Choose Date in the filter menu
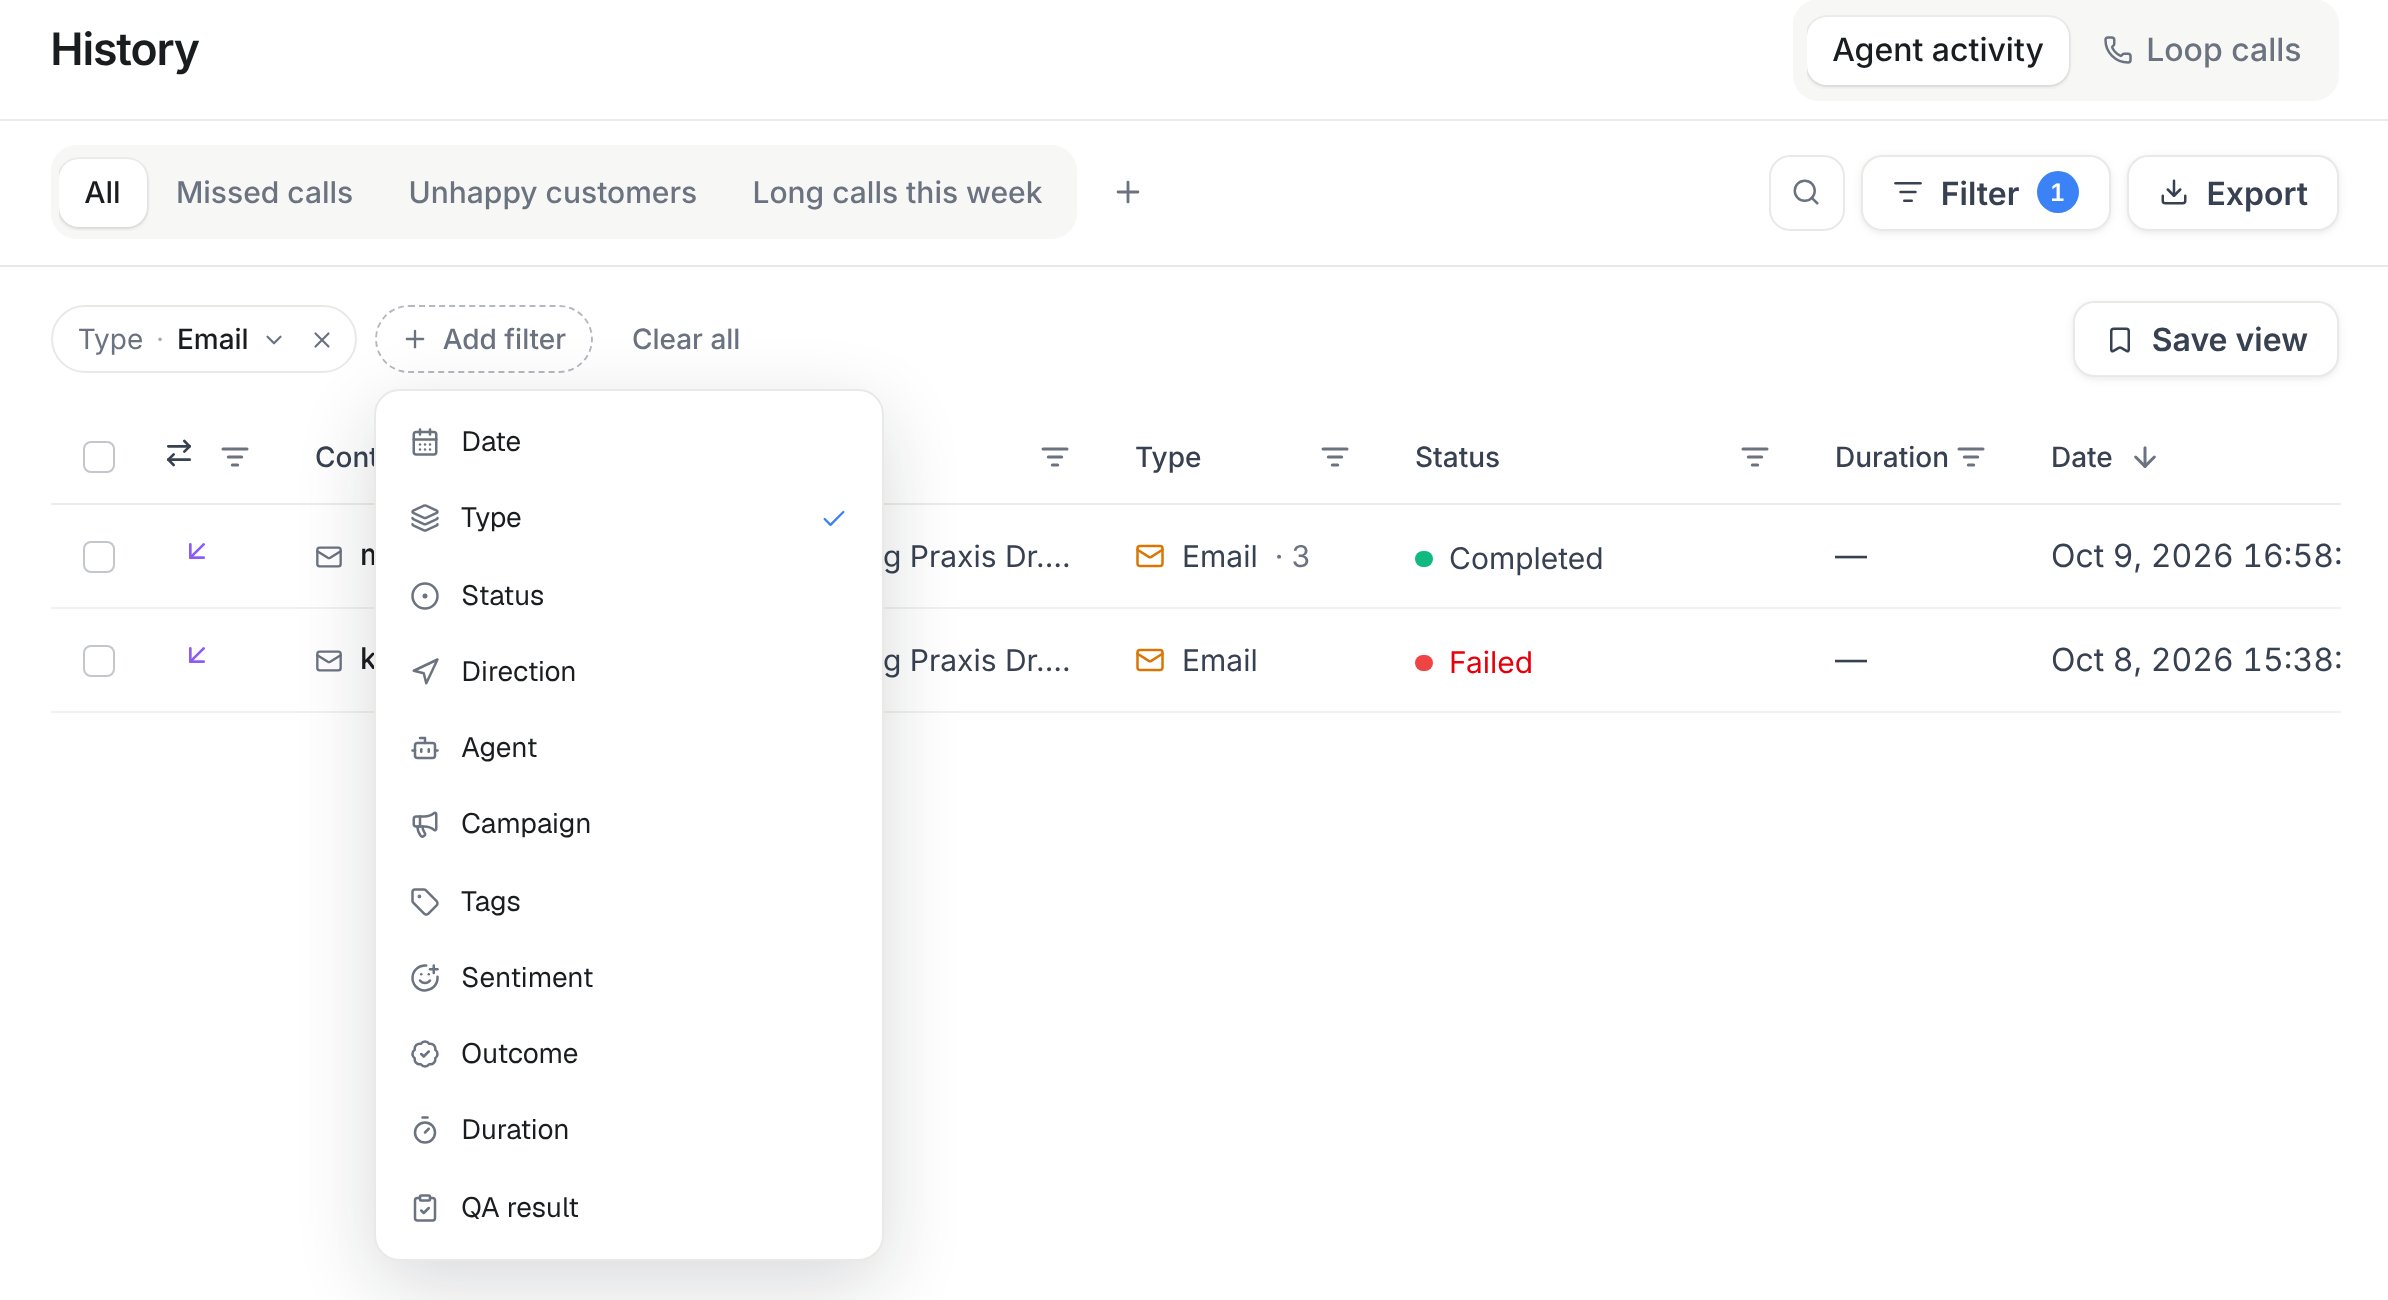2388x1300 pixels. click(x=629, y=441)
